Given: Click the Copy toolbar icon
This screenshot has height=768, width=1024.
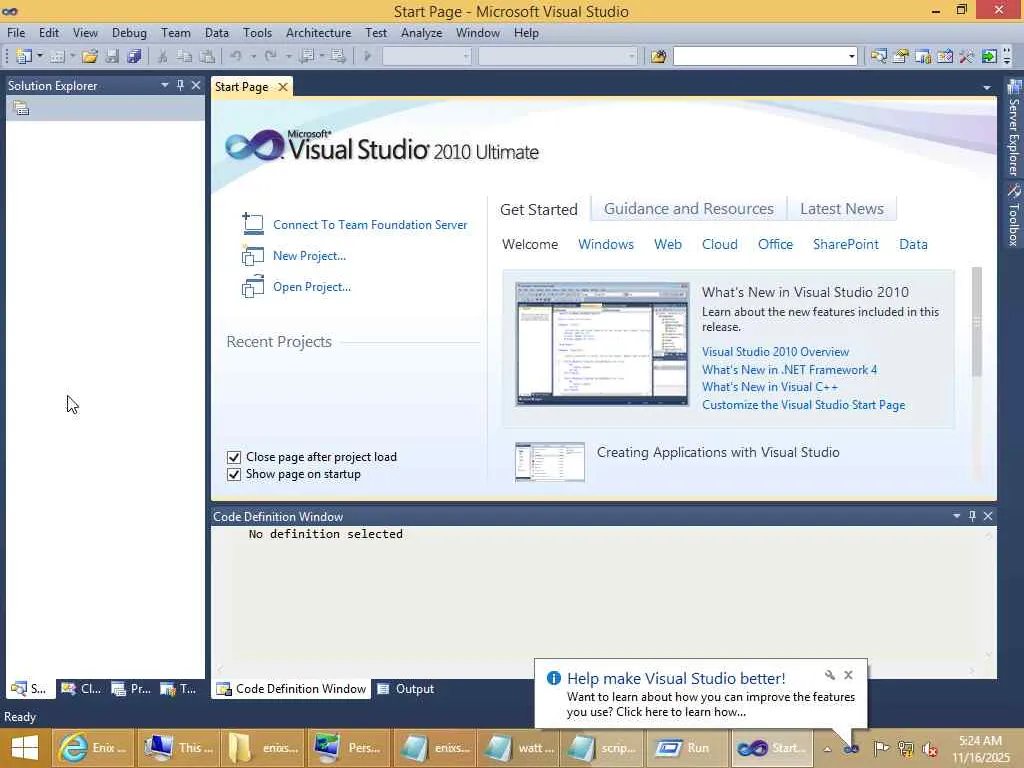Looking at the screenshot, I should 185,57.
